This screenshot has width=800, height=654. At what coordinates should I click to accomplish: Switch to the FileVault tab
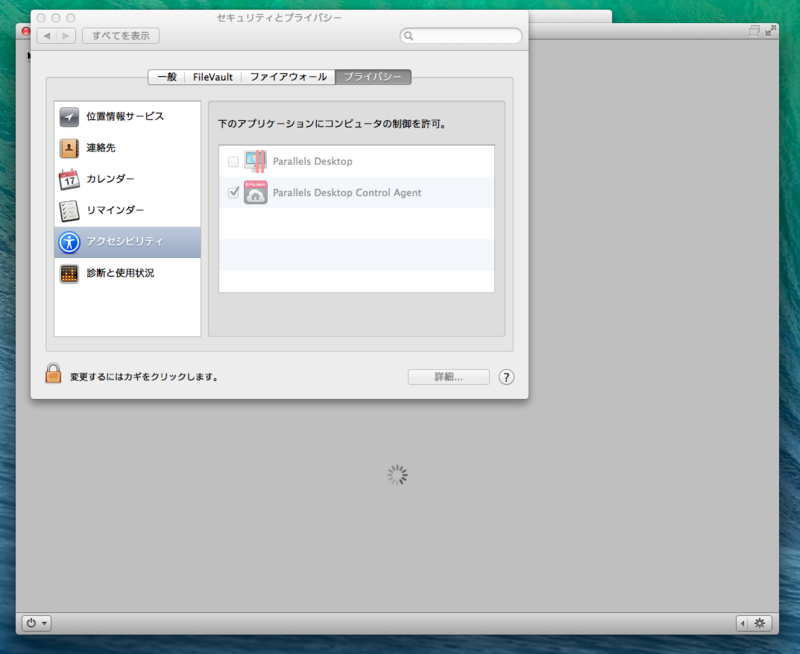(x=212, y=77)
